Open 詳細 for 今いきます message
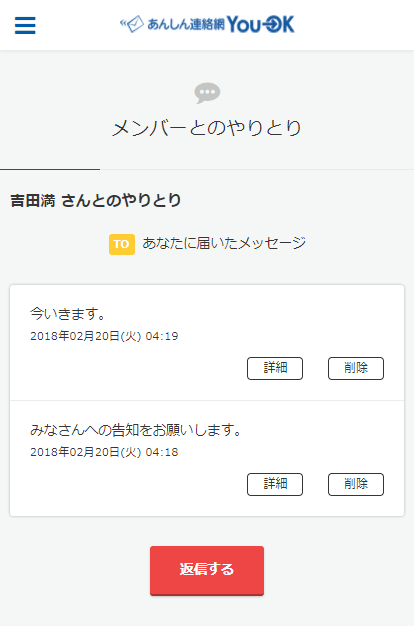 coord(275,368)
